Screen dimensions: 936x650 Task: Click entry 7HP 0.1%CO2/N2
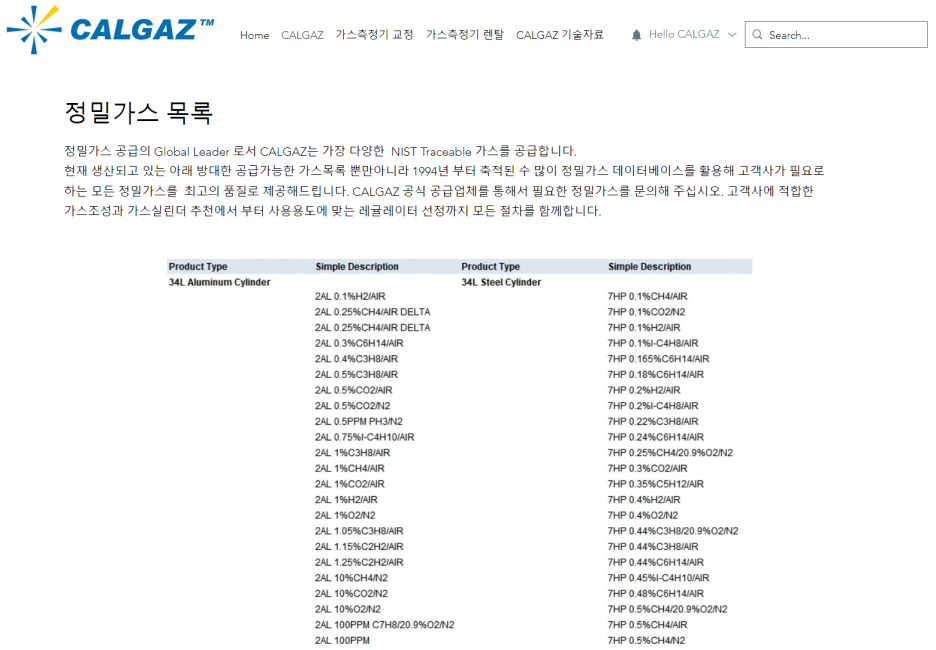click(646, 312)
